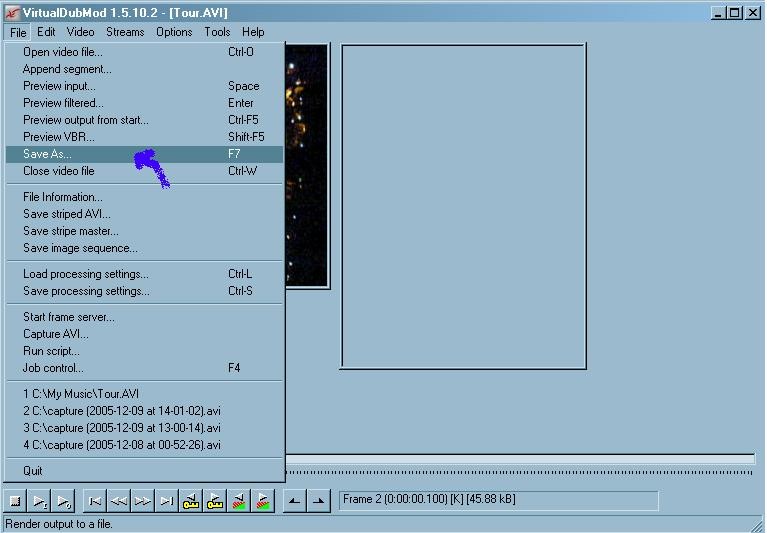
Task: Choose Preview filtered... entry
Action: pos(145,103)
